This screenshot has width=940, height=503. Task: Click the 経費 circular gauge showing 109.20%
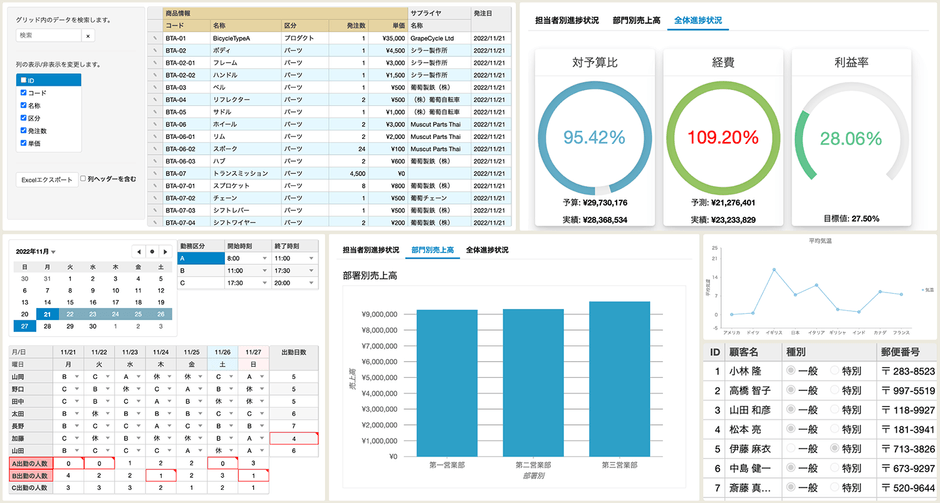tap(724, 137)
